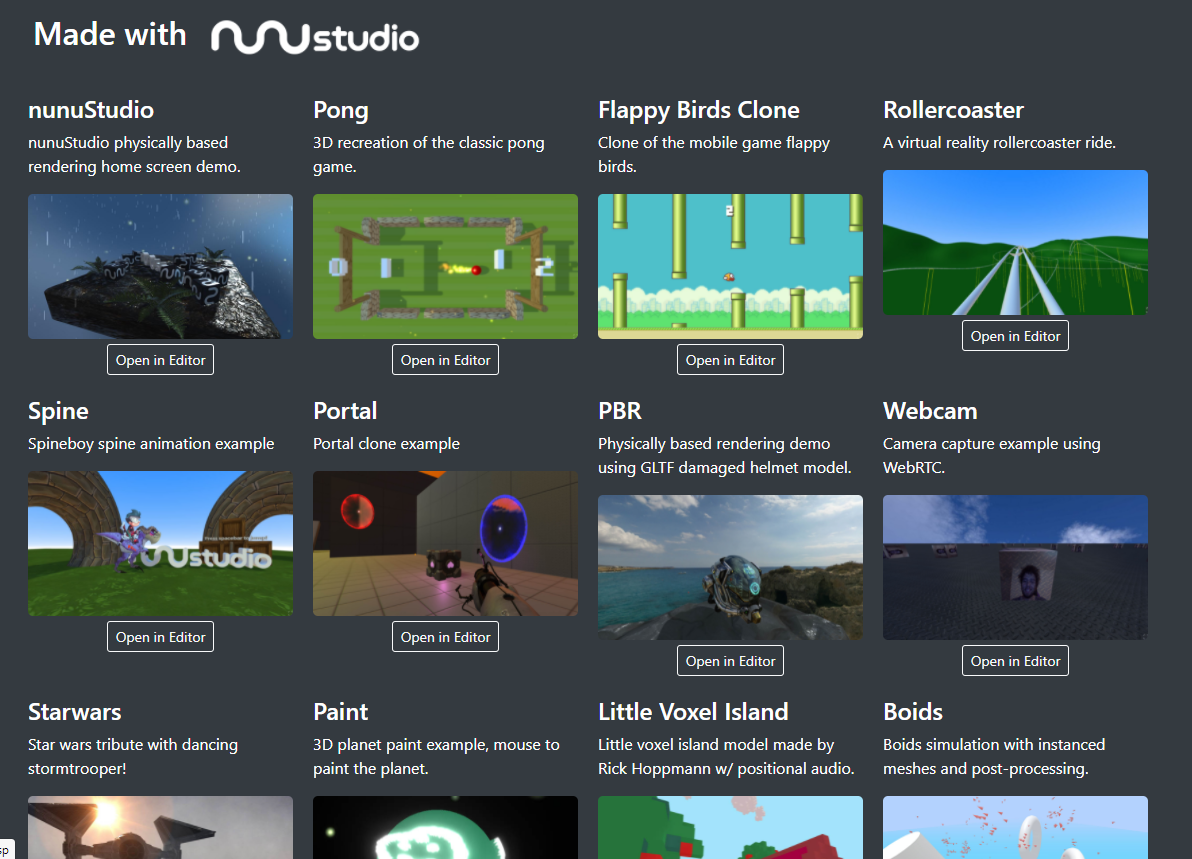Click 'Portal clone example' description
The height and width of the screenshot is (859, 1192).
[x=386, y=444]
